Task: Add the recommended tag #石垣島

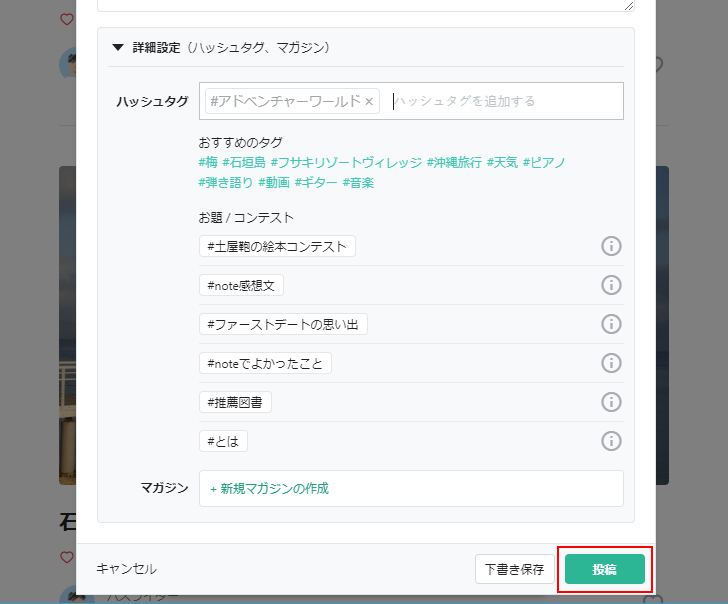Action: click(244, 162)
